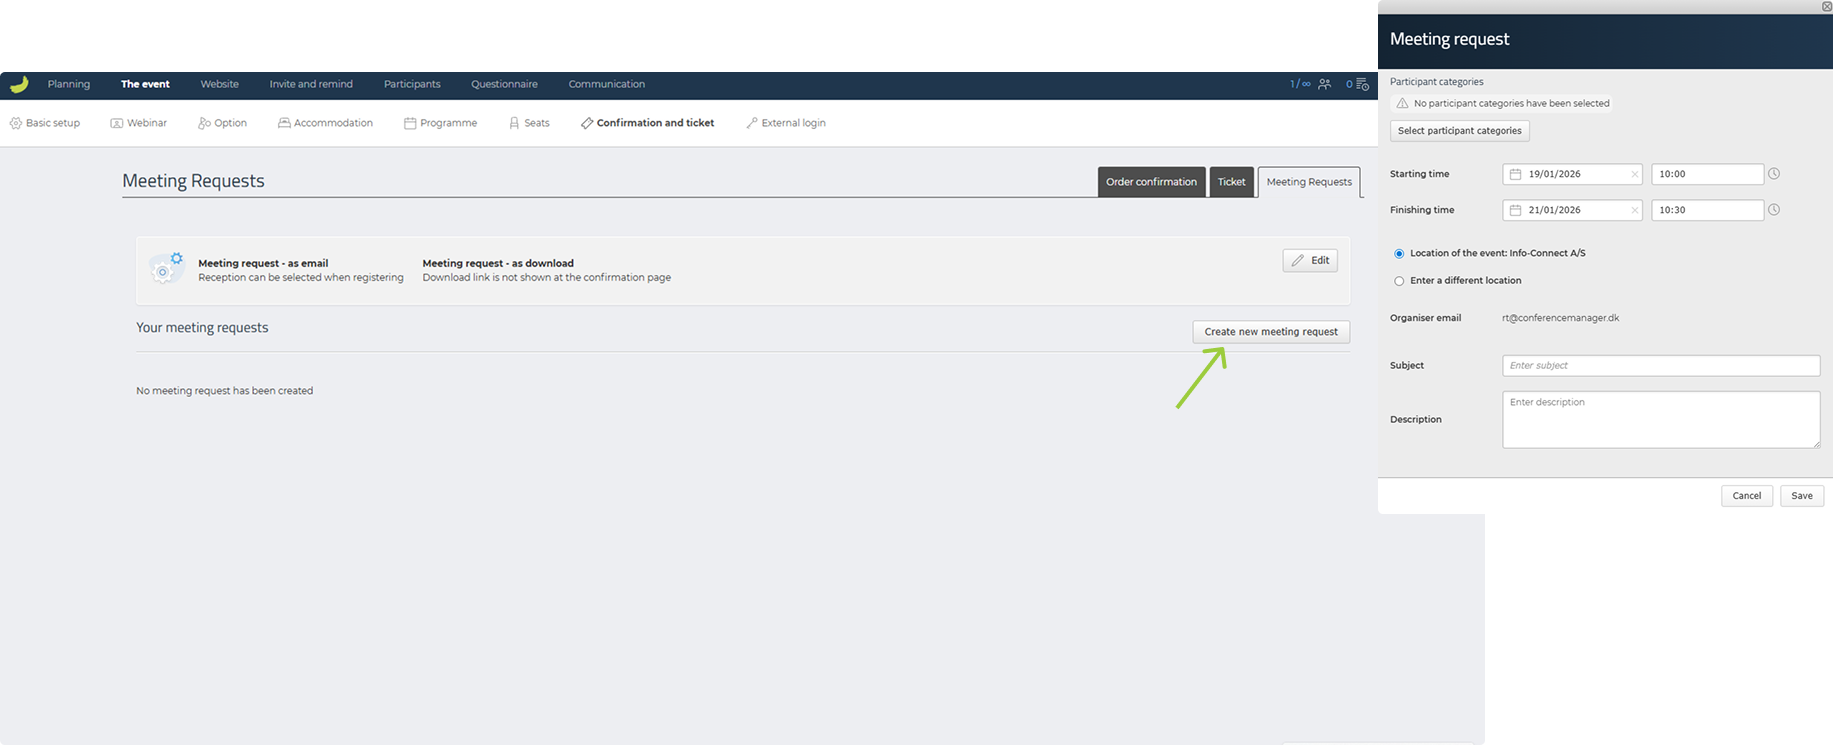Viewport: 1833px width, 745px height.
Task: Open the starting date calendar picker
Action: 1515,175
